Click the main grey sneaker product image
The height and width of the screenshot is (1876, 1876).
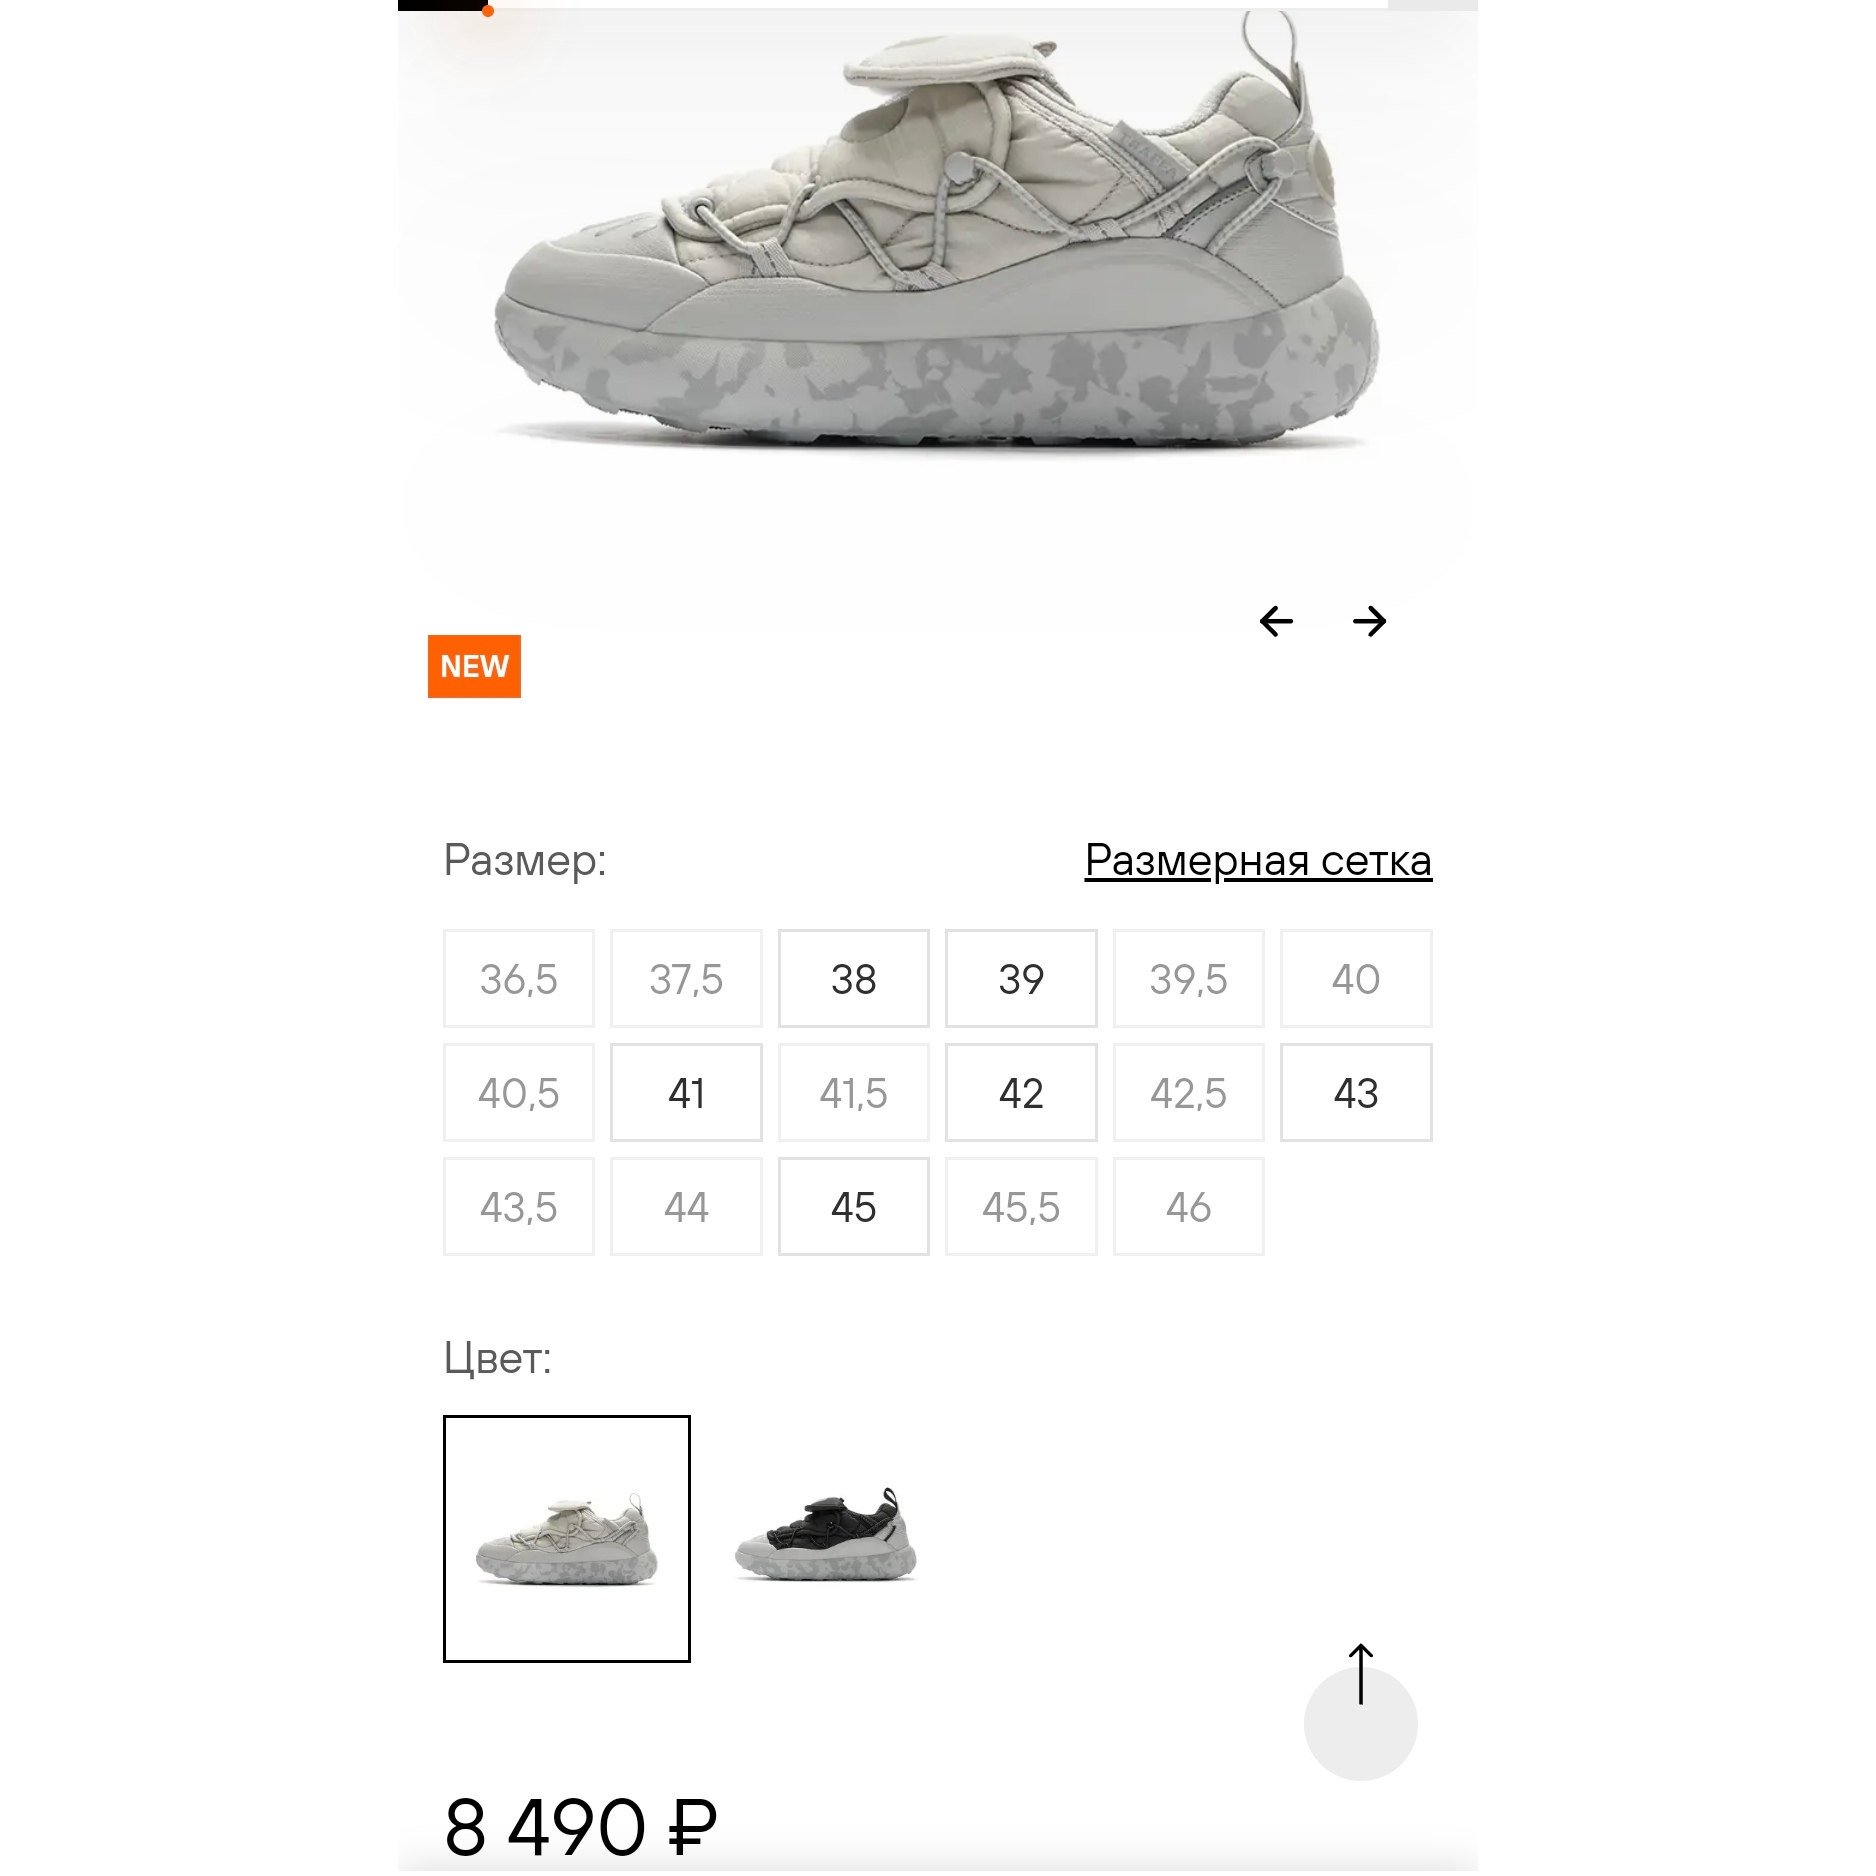click(x=937, y=240)
